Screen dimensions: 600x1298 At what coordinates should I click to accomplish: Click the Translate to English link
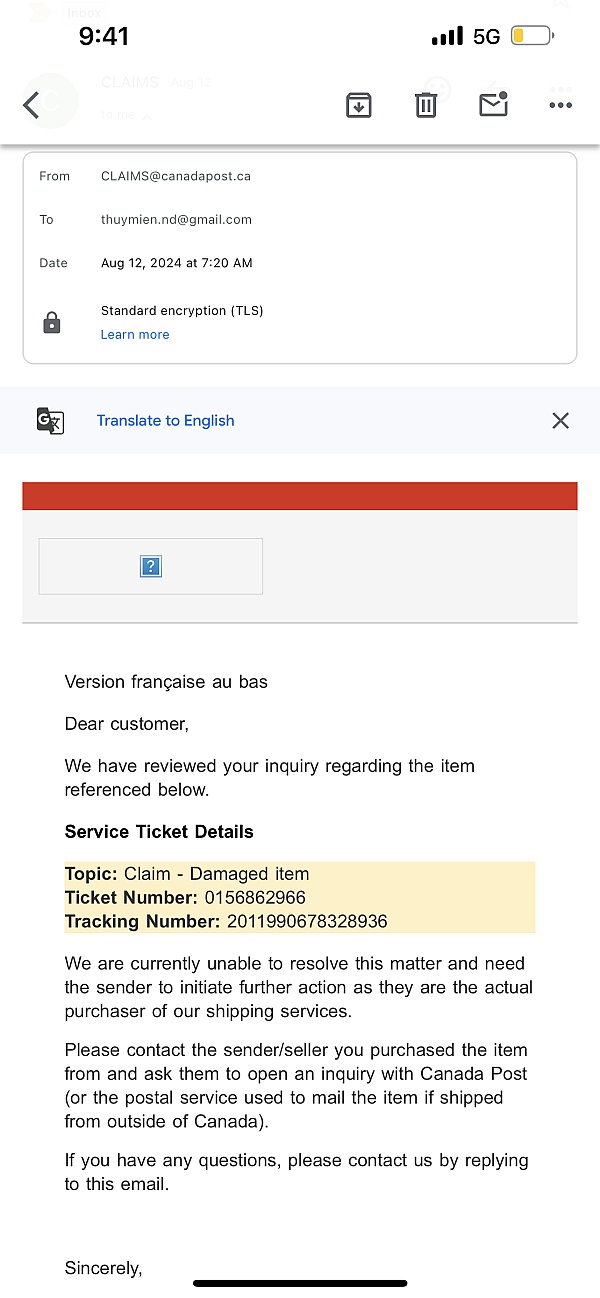(x=165, y=421)
